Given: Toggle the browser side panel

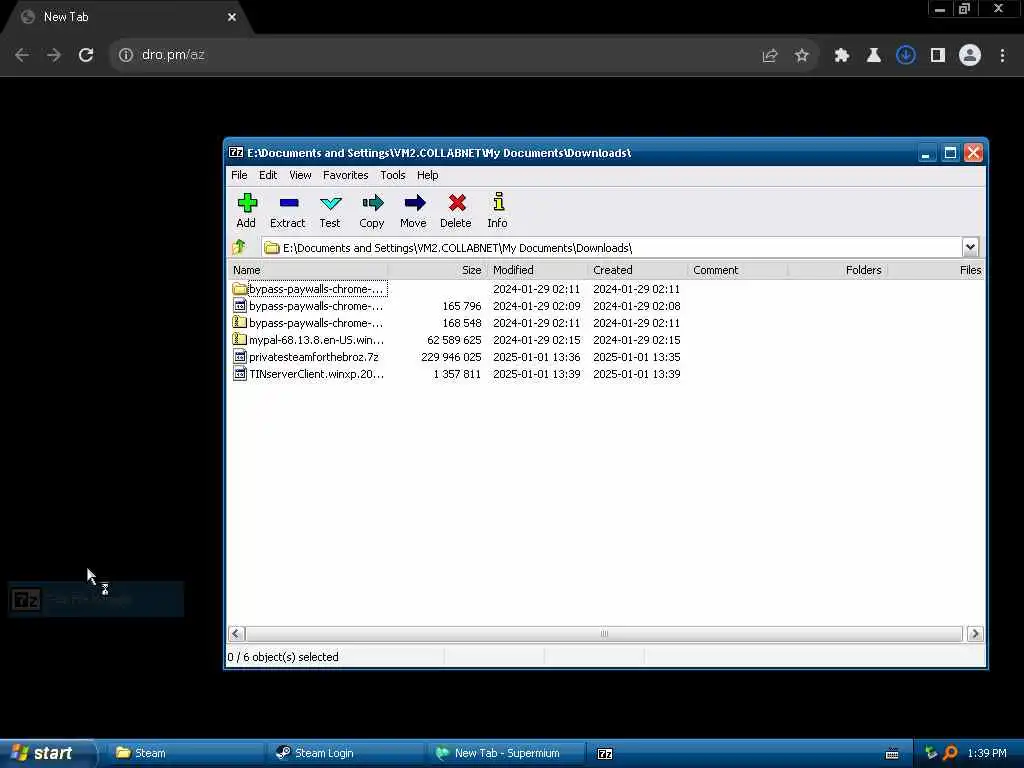Looking at the screenshot, I should (938, 55).
